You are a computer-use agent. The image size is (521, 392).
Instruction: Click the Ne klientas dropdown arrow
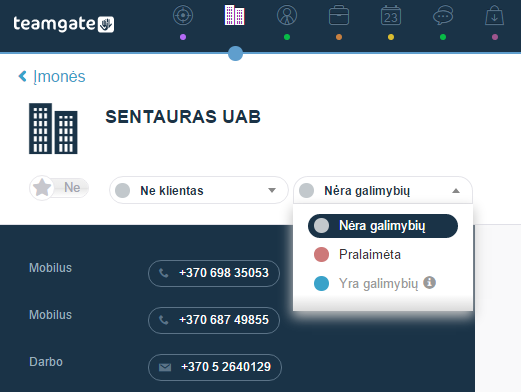[272, 190]
